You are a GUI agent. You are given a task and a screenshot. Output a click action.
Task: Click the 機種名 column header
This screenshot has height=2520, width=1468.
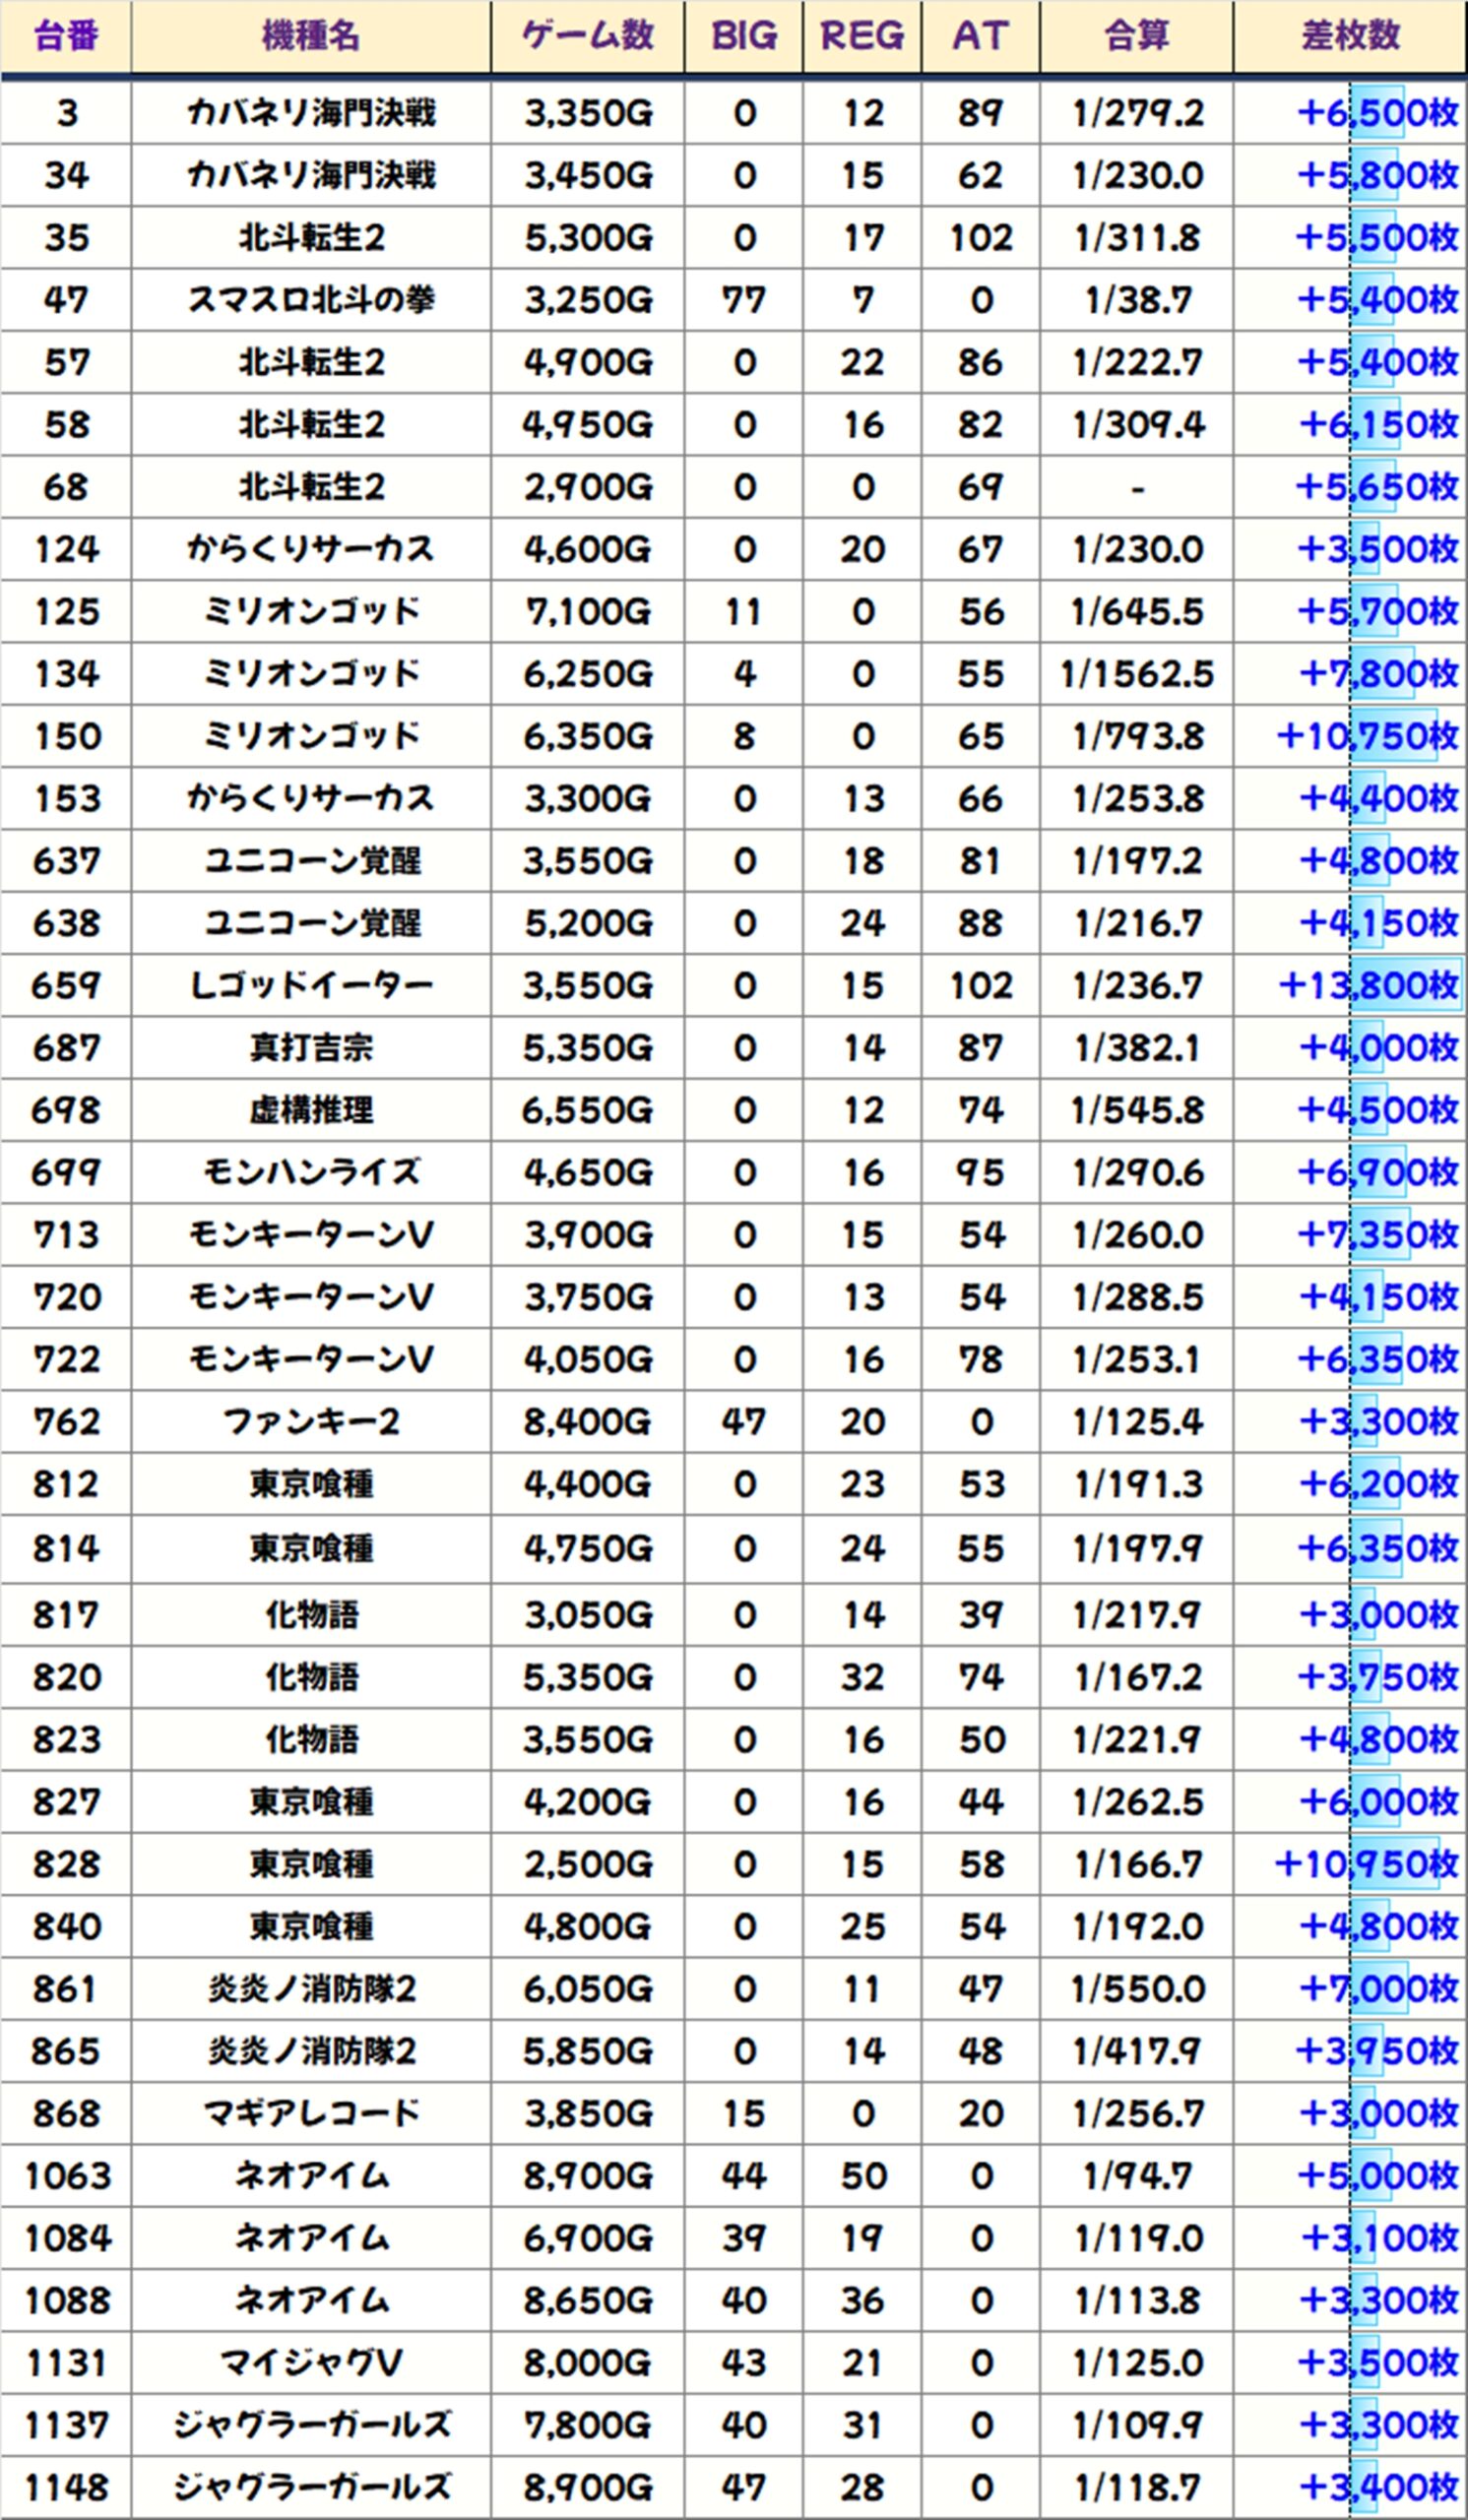pos(310,37)
